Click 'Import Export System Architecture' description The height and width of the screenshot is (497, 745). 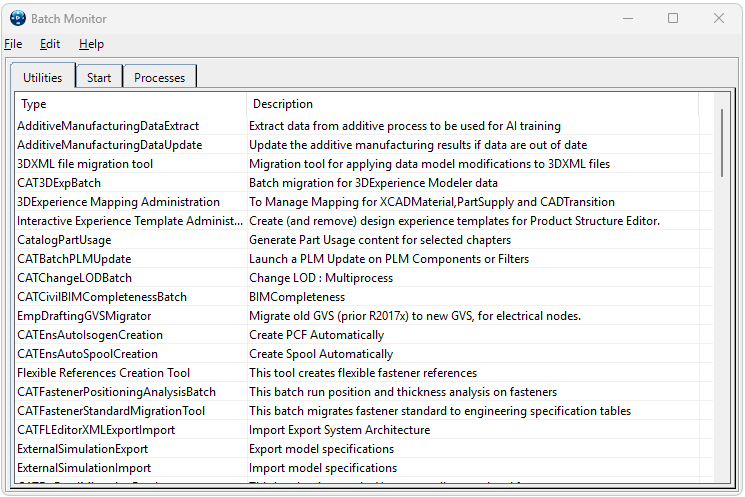(x=340, y=430)
